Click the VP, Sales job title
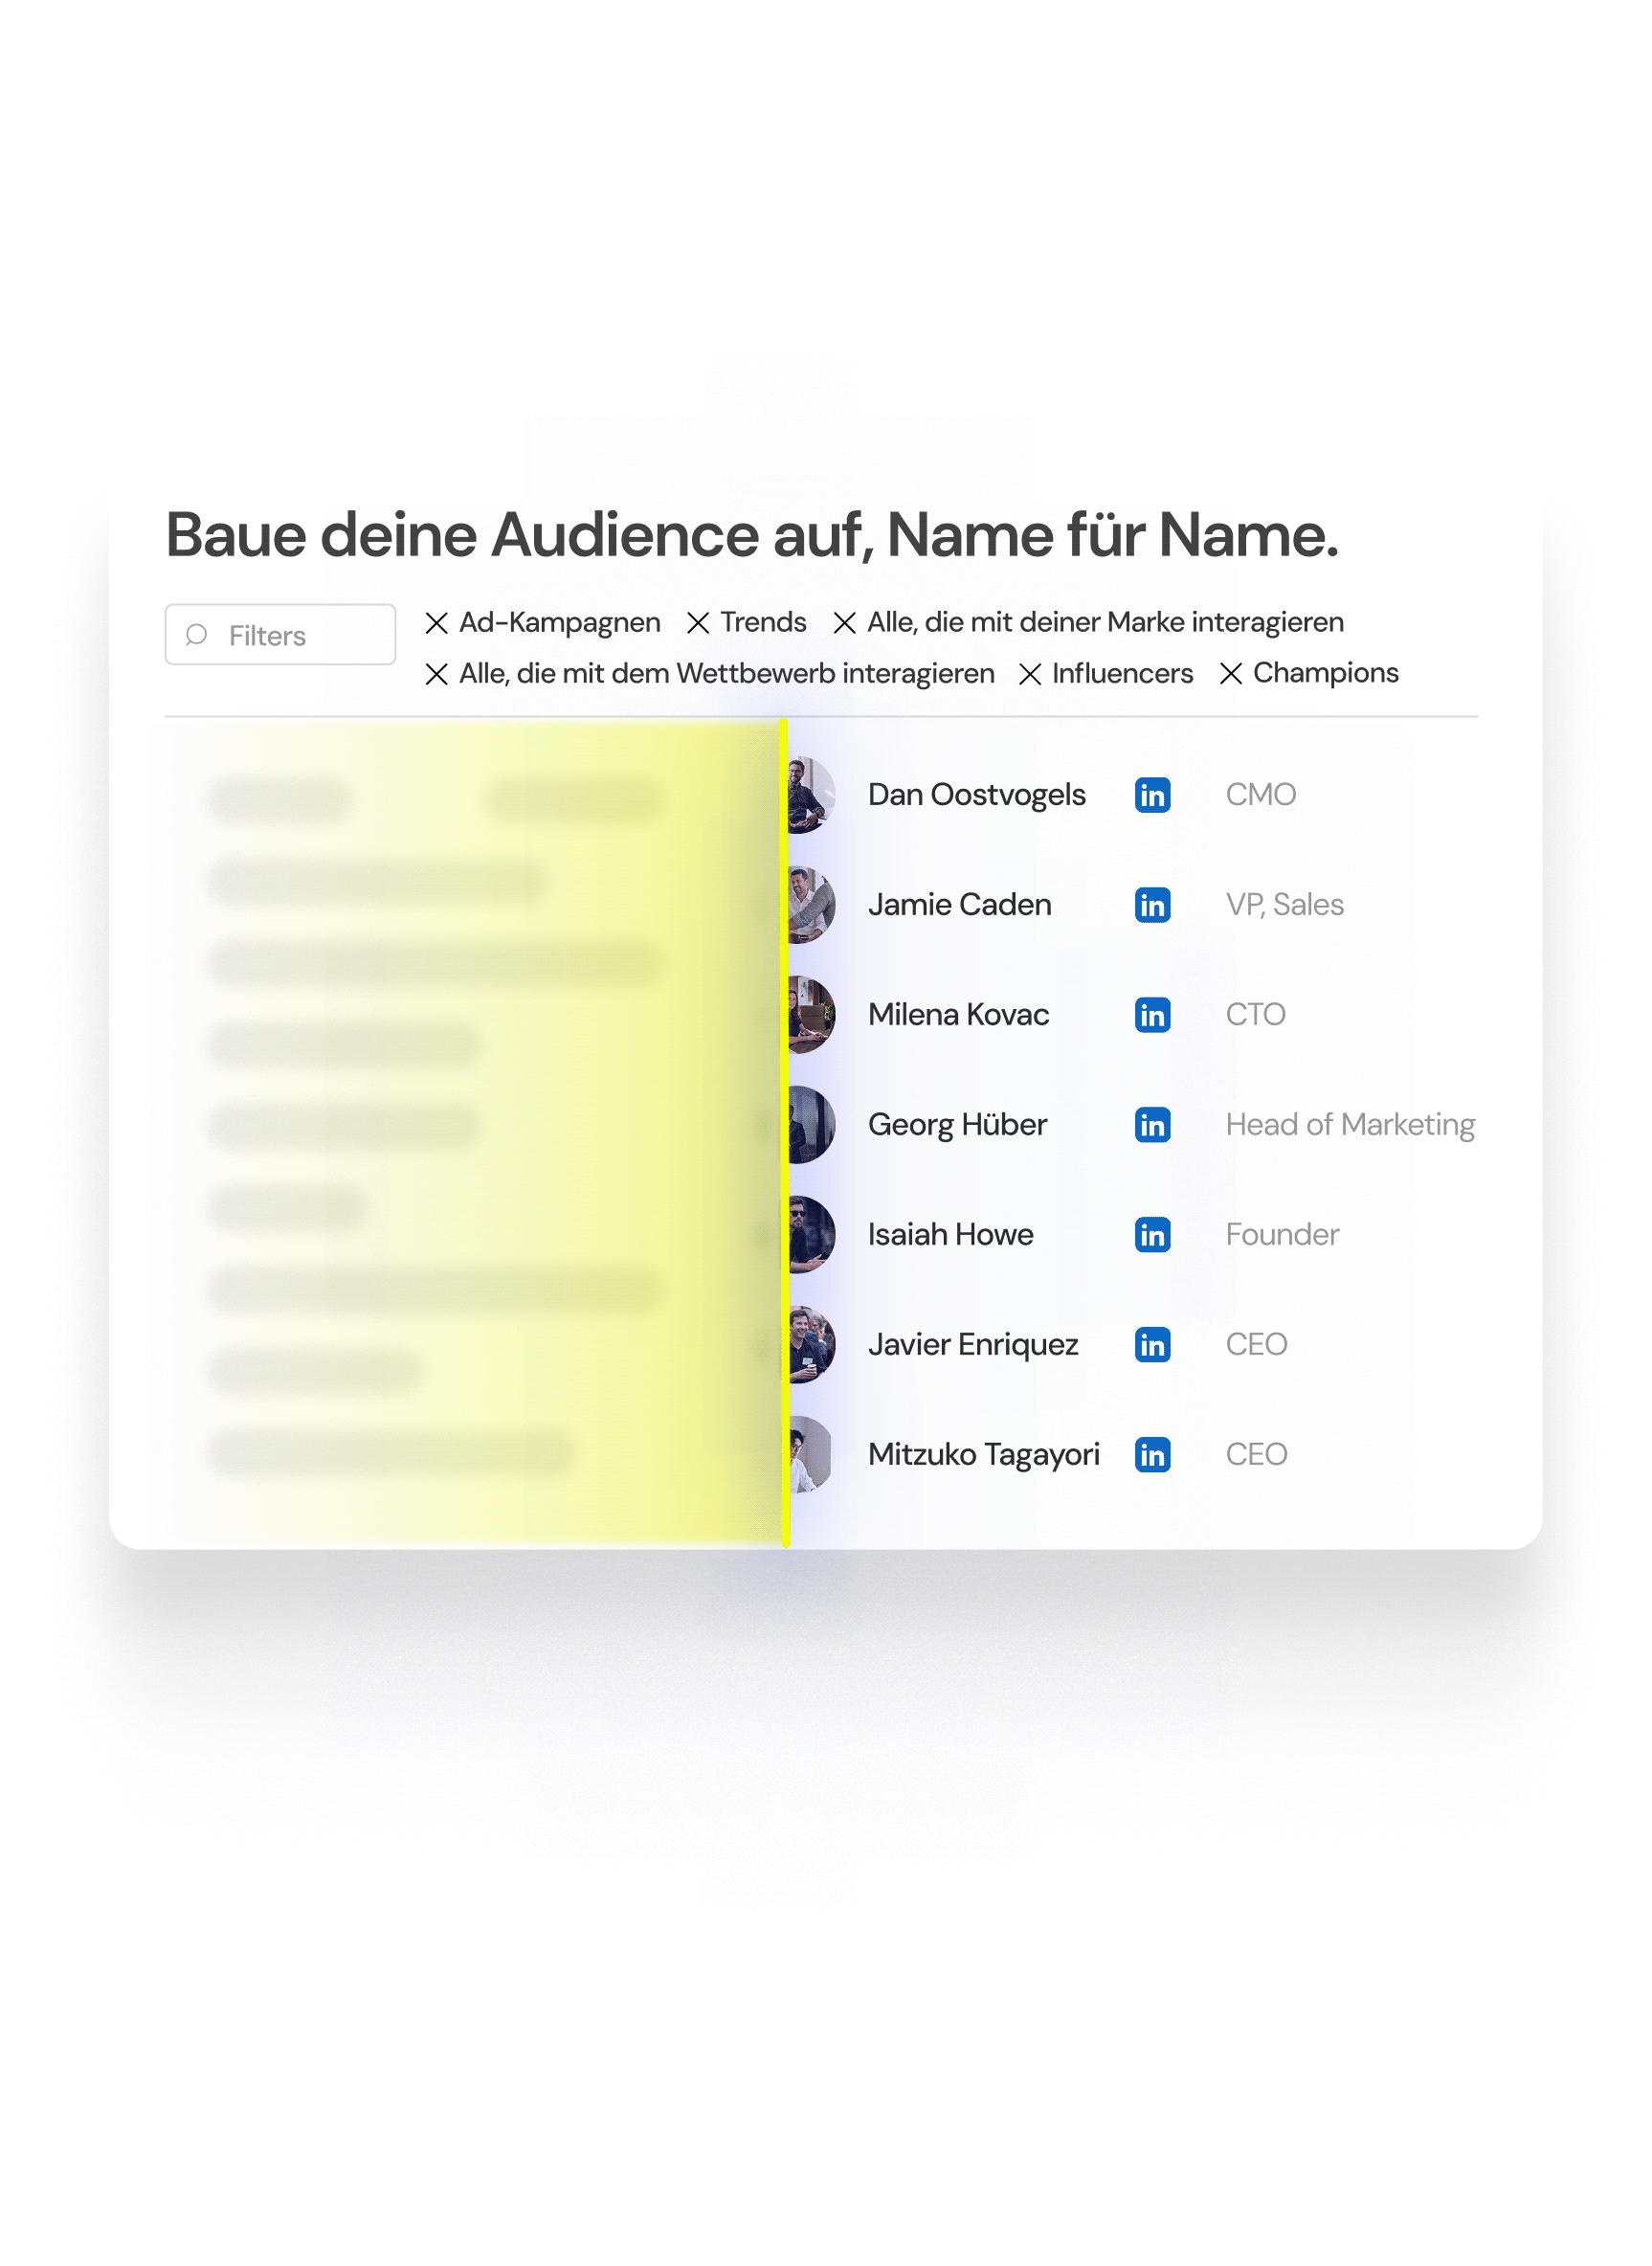The height and width of the screenshot is (2266, 1652). (x=1284, y=905)
